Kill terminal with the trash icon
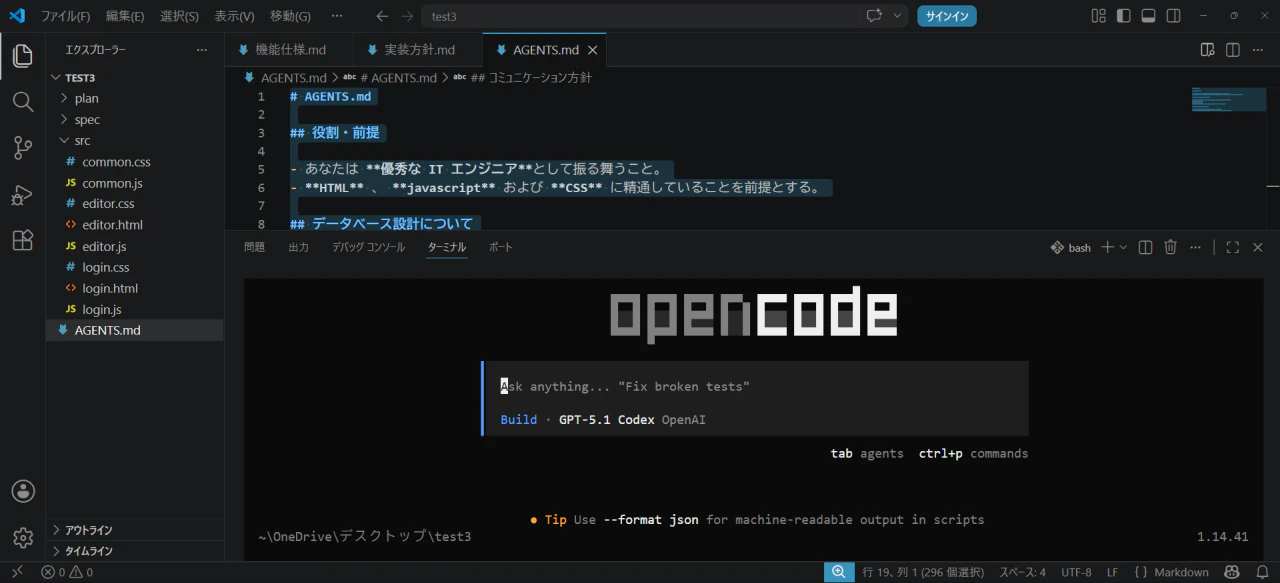The width and height of the screenshot is (1280, 583). coord(1170,247)
